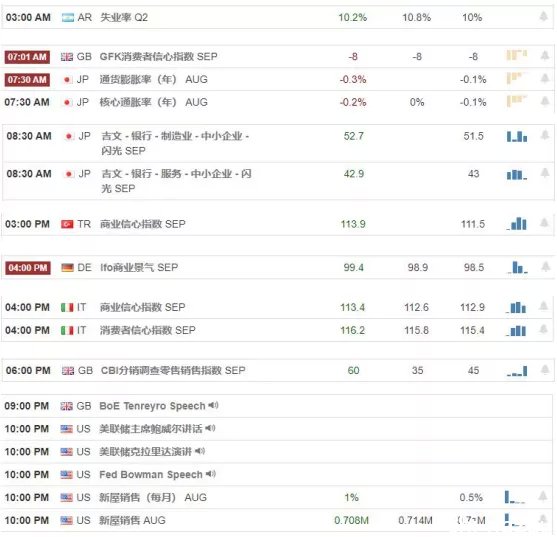Open bar chart for US 新屋销售 AUG
The height and width of the screenshot is (537, 557).
pos(515,520)
